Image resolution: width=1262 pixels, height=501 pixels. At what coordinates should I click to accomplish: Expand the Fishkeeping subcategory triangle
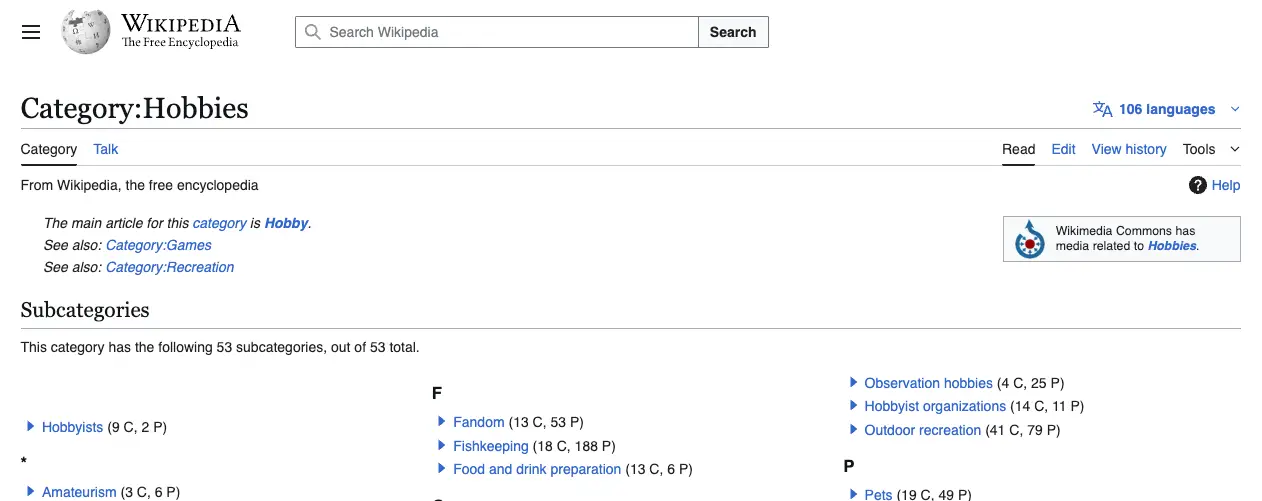pos(442,446)
